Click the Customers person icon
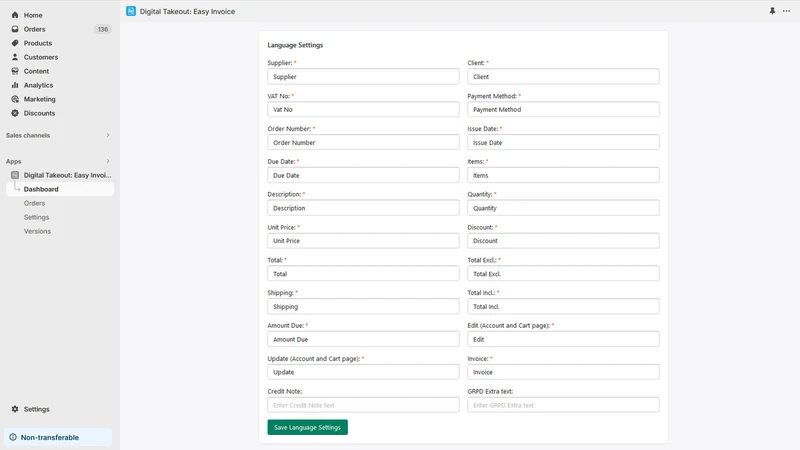This screenshot has width=800, height=450. pyautogui.click(x=15, y=57)
